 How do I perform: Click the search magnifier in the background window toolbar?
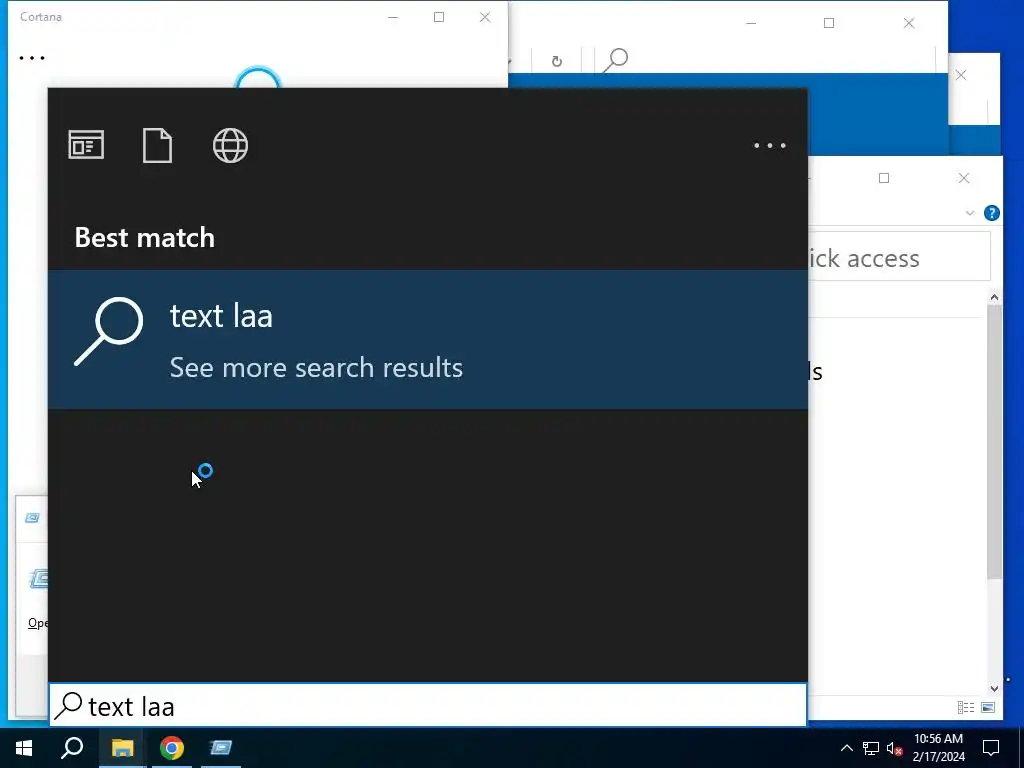click(615, 60)
